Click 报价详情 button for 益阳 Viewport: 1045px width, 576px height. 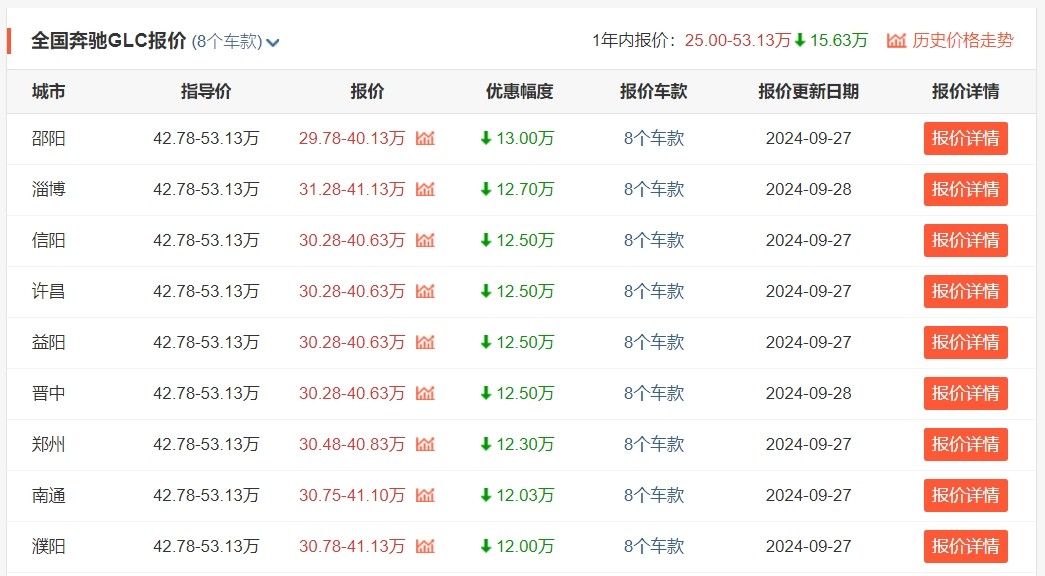point(966,342)
